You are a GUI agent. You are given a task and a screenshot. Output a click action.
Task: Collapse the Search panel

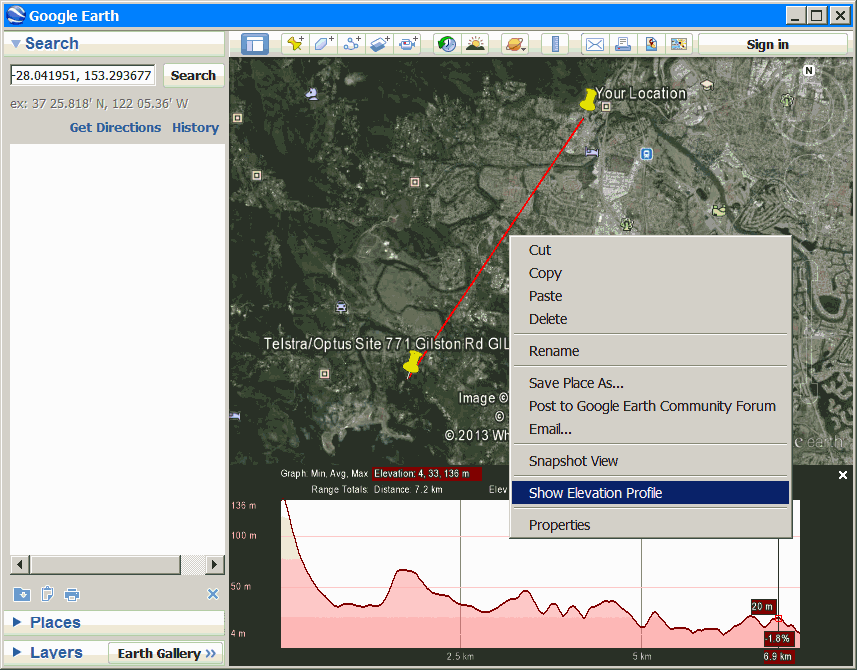[16, 44]
